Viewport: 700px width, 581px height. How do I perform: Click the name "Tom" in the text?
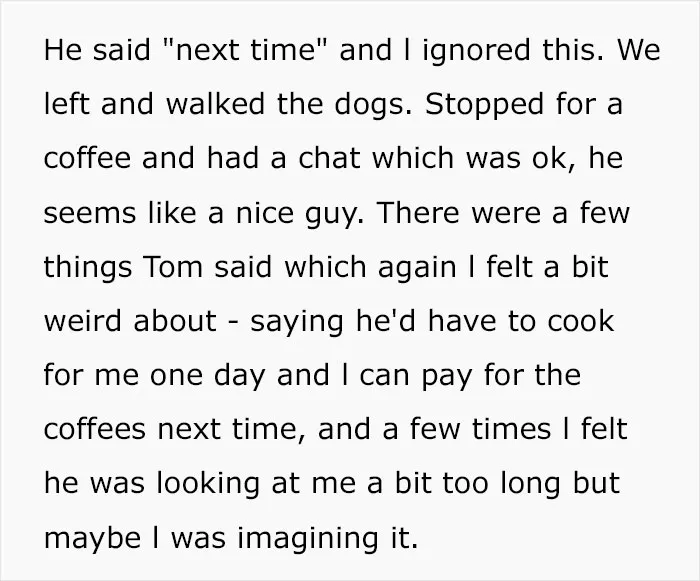click(172, 267)
